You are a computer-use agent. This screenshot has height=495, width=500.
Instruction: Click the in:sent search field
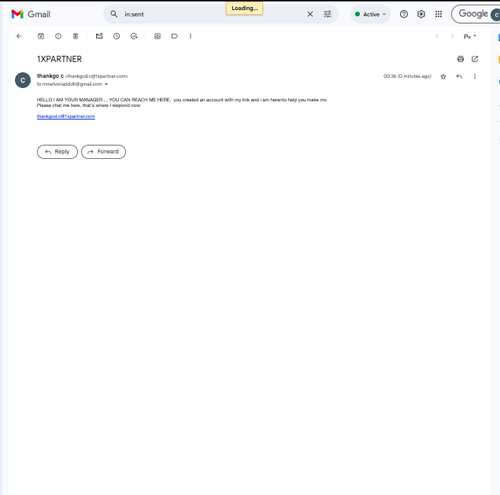[213, 14]
